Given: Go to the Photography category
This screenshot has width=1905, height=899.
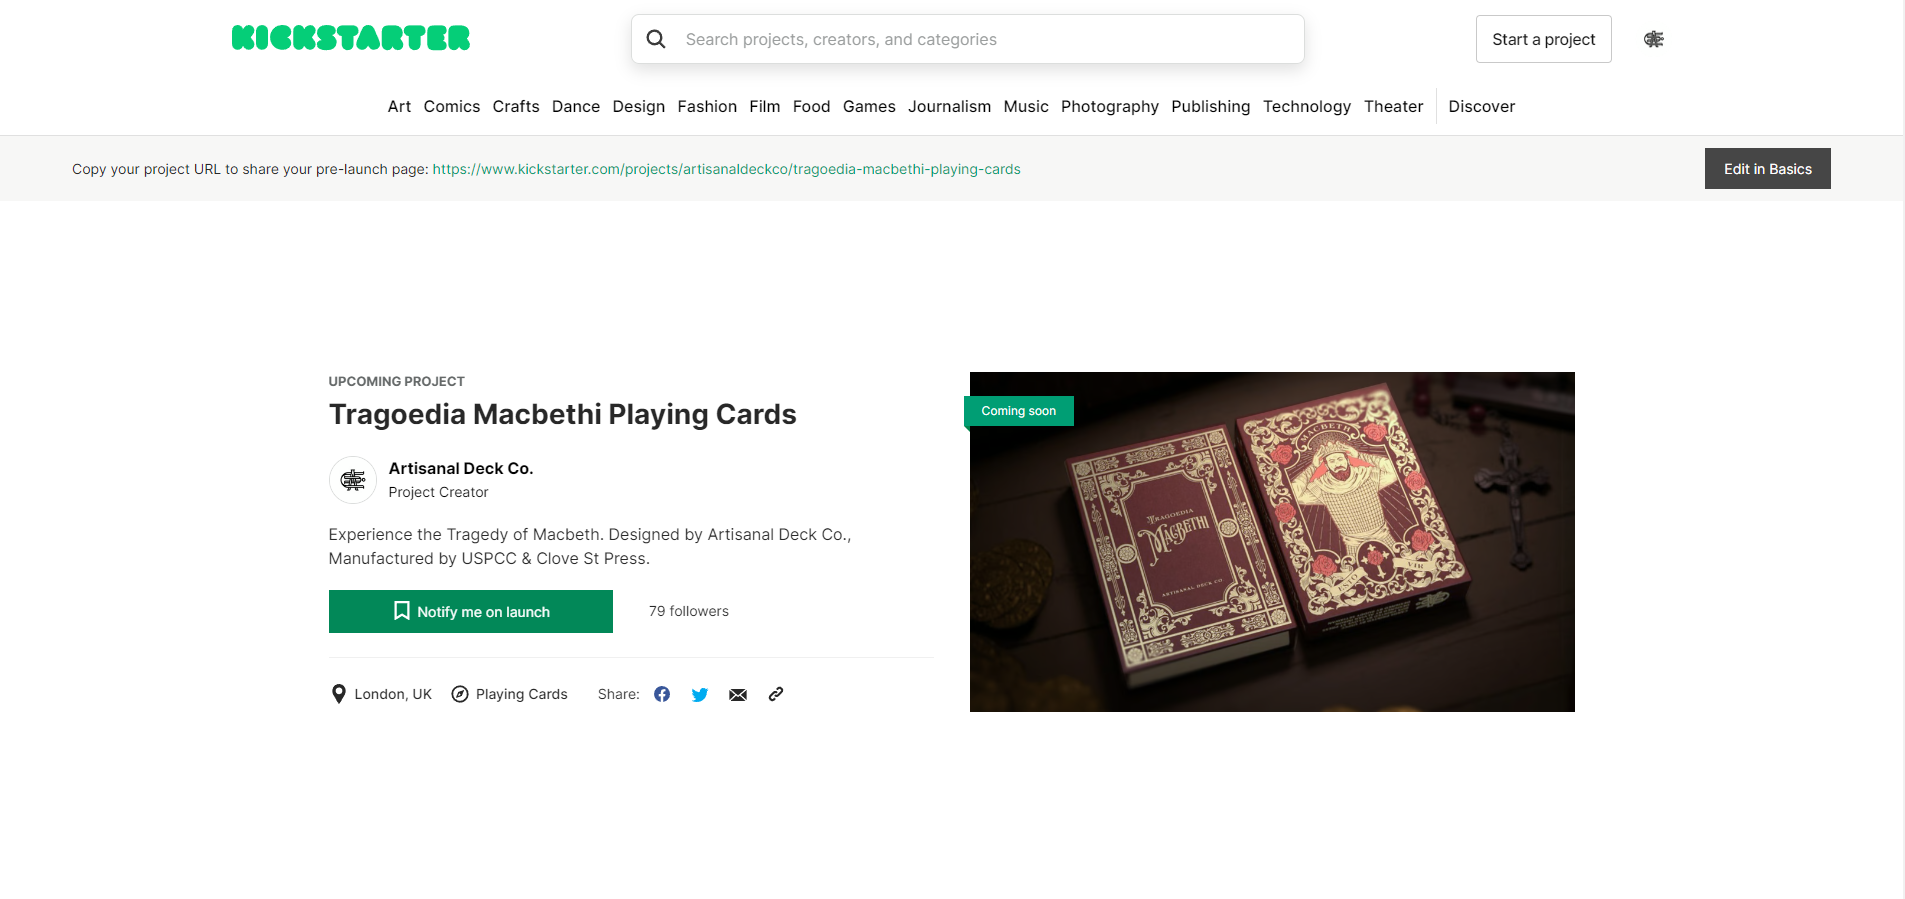Looking at the screenshot, I should click(x=1109, y=106).
